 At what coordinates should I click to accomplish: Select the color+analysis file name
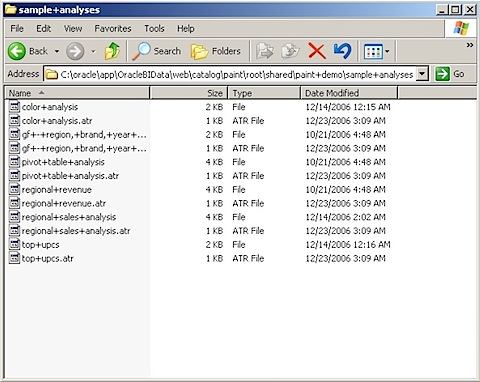[x=50, y=107]
